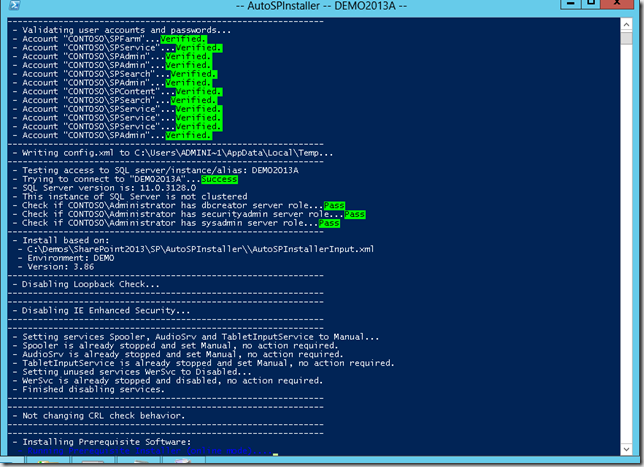Click the green "Success" connection result

point(219,179)
